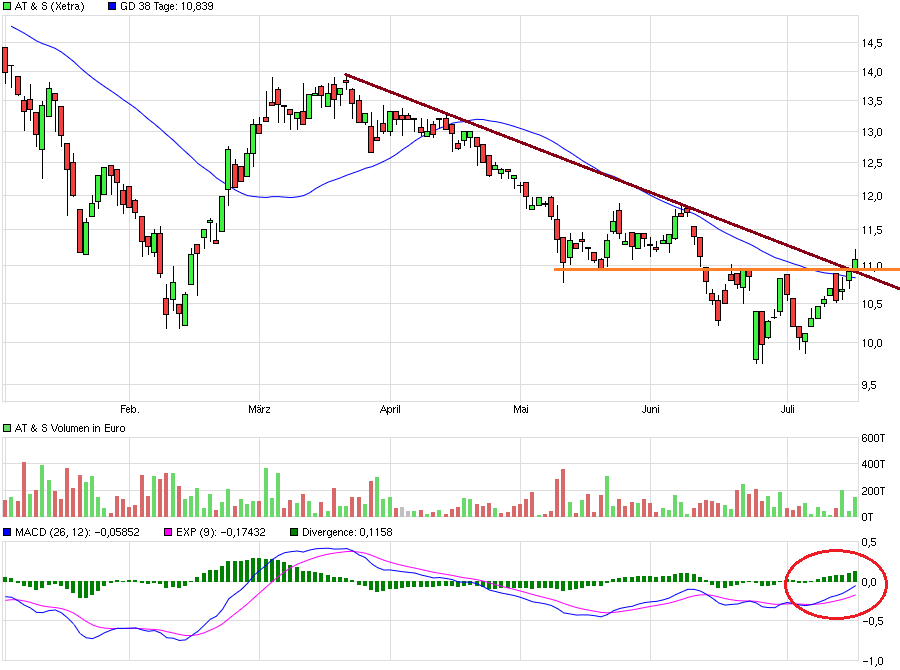Select the 'Juni' time axis label

(x=651, y=409)
